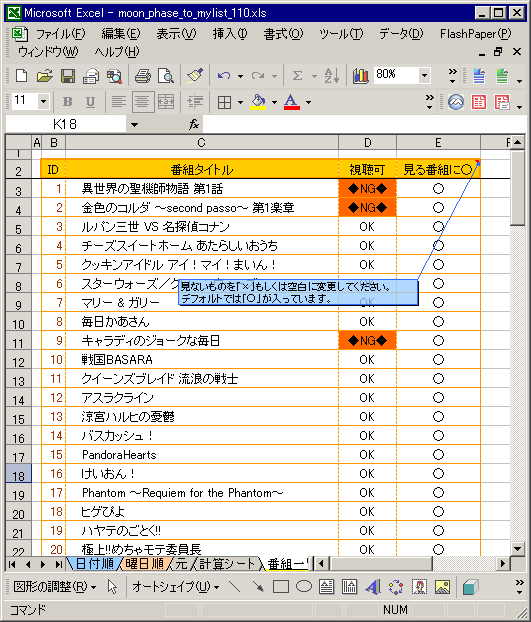Expand more formatting toolbar options

click(429, 102)
